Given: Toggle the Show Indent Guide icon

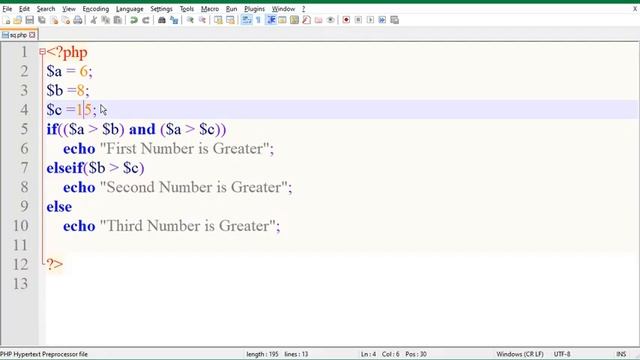Looking at the screenshot, I should coord(271,20).
